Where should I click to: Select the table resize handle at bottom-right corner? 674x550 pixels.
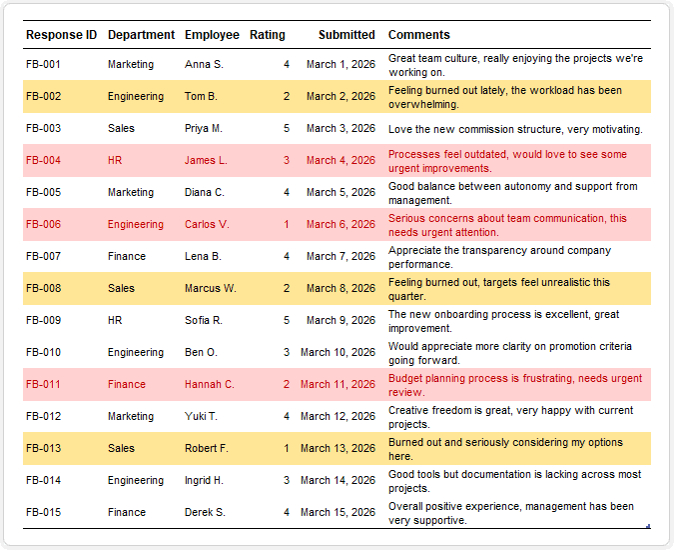648,526
